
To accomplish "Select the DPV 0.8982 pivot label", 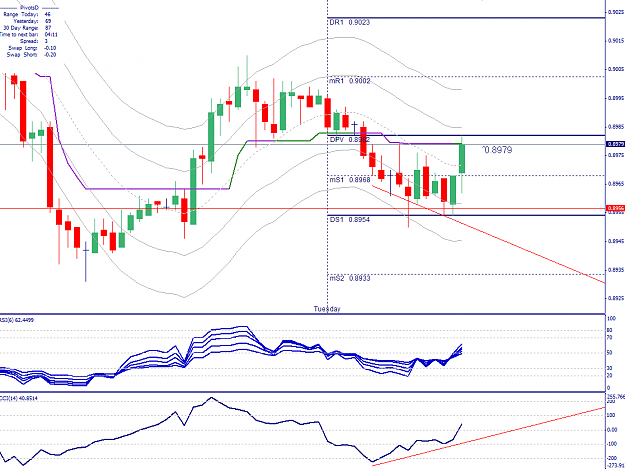I will (x=350, y=140).
